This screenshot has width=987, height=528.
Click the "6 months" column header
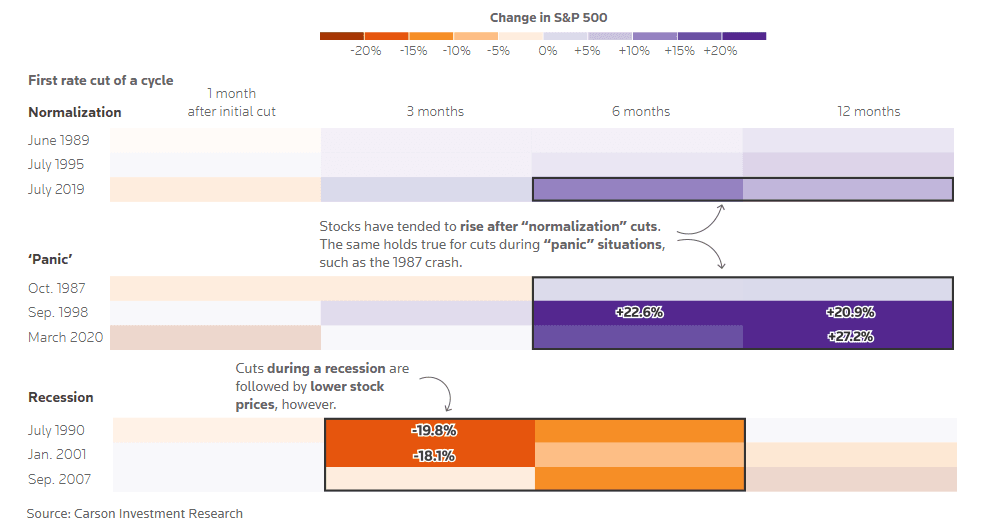(x=641, y=111)
